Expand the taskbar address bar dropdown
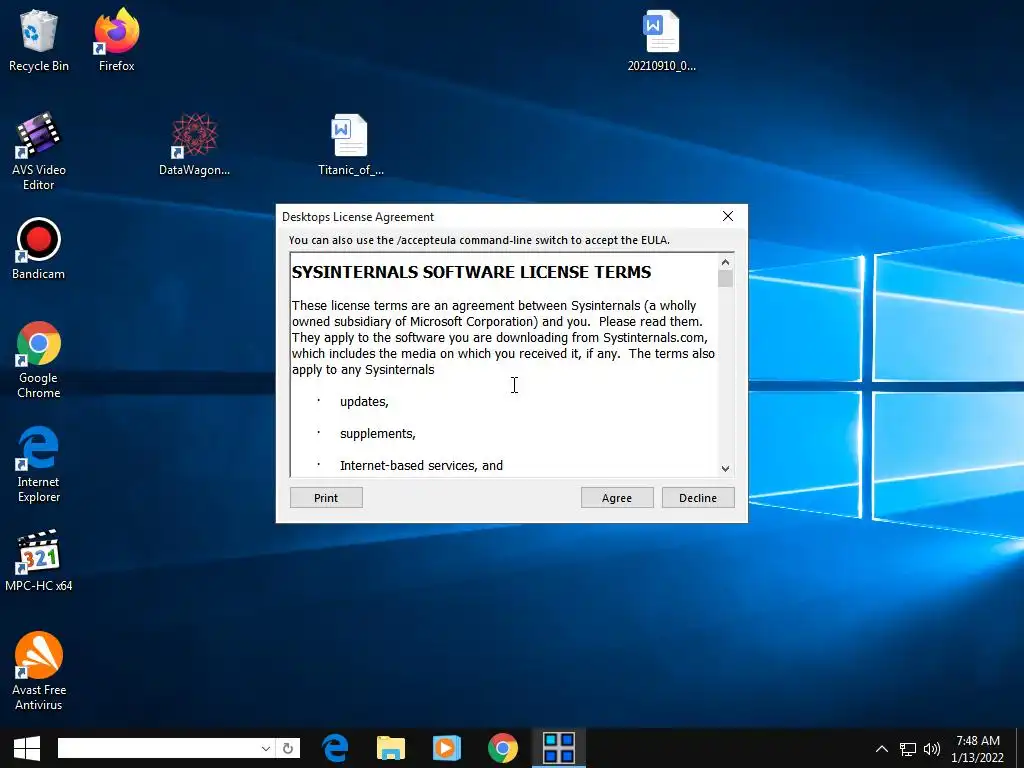This screenshot has width=1024, height=768. coord(266,748)
